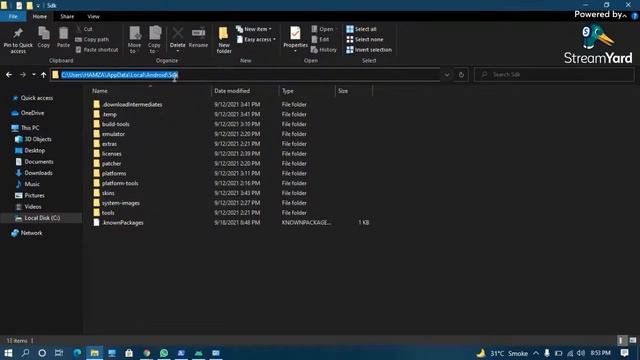
Task: Select Local Disk (C:) in the sidebar
Action: [42, 218]
